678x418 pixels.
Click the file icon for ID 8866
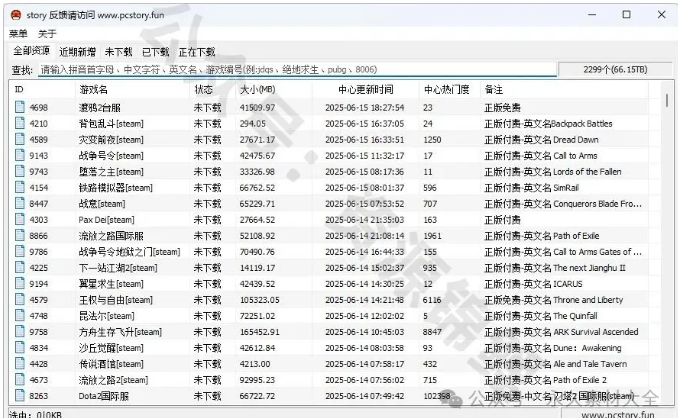click(x=20, y=235)
